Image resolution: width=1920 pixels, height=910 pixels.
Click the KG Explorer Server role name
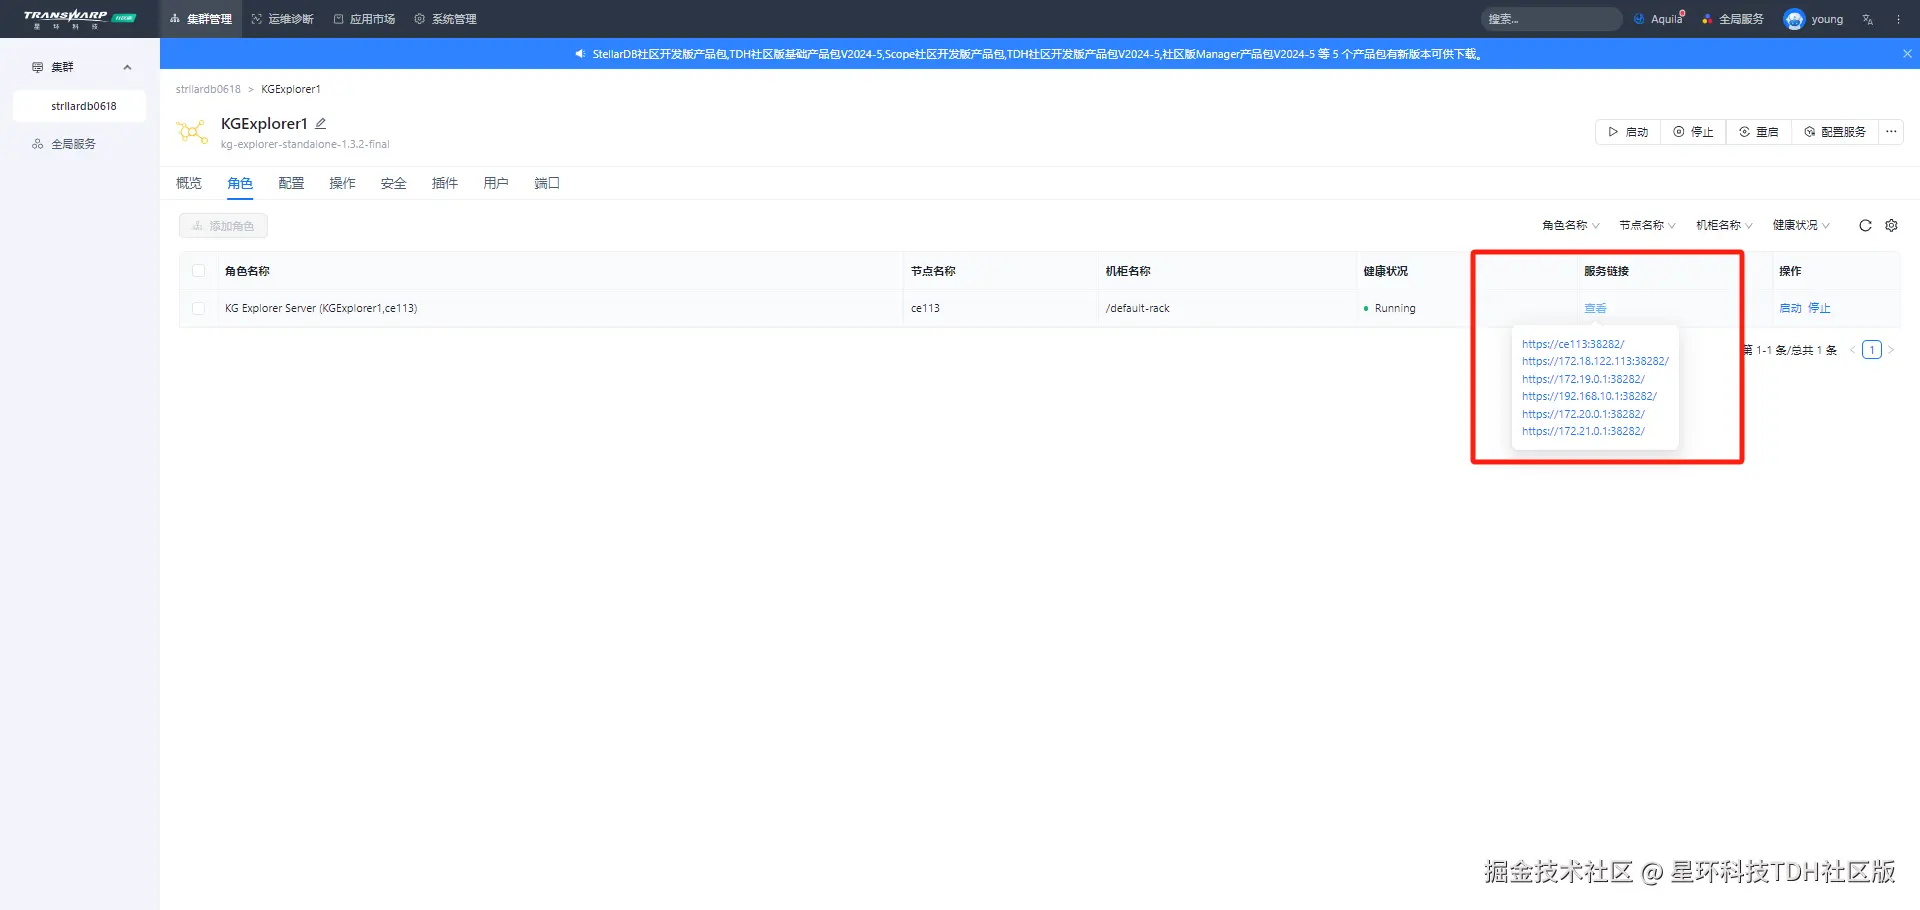pyautogui.click(x=321, y=308)
